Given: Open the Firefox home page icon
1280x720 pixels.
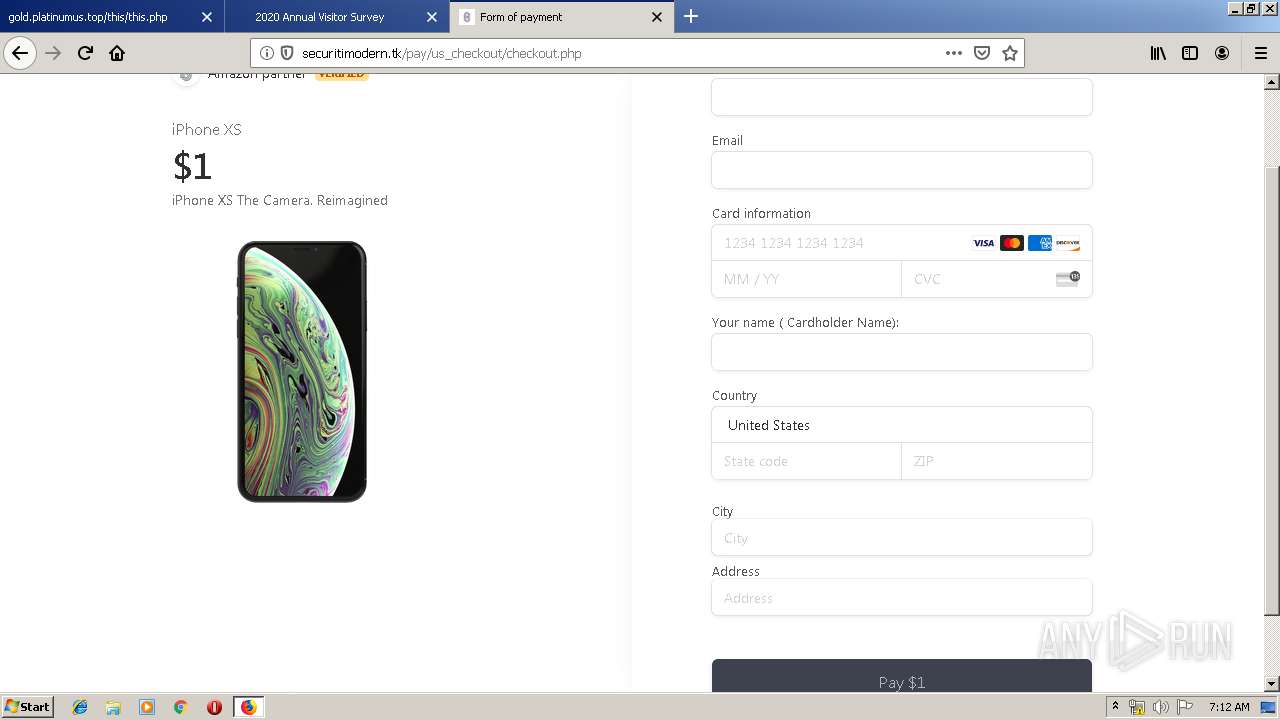Looking at the screenshot, I should 117,53.
